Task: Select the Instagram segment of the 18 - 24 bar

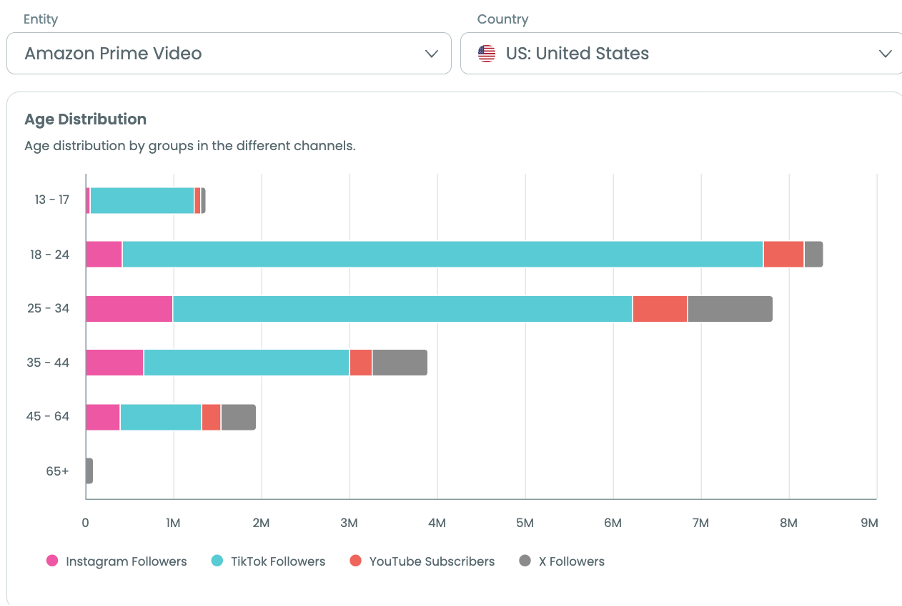Action: point(104,254)
